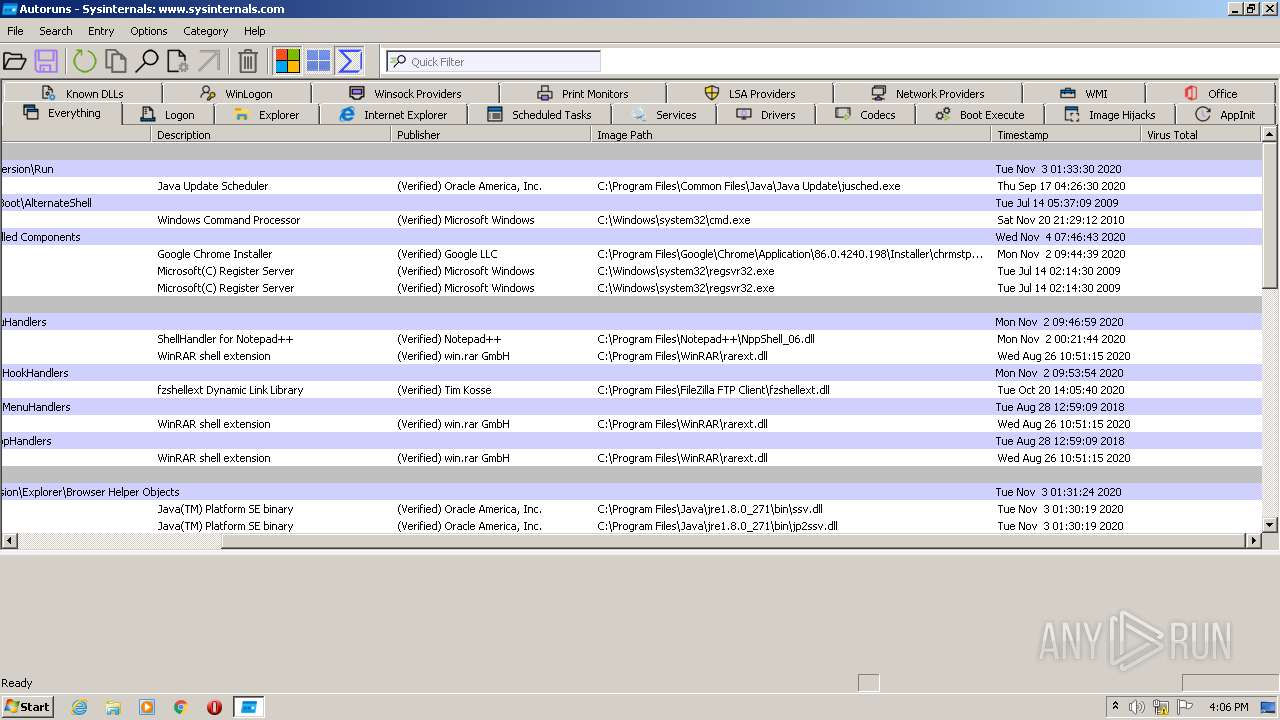1280x720 pixels.
Task: Click the volume speaker tray icon
Action: tap(1136, 707)
